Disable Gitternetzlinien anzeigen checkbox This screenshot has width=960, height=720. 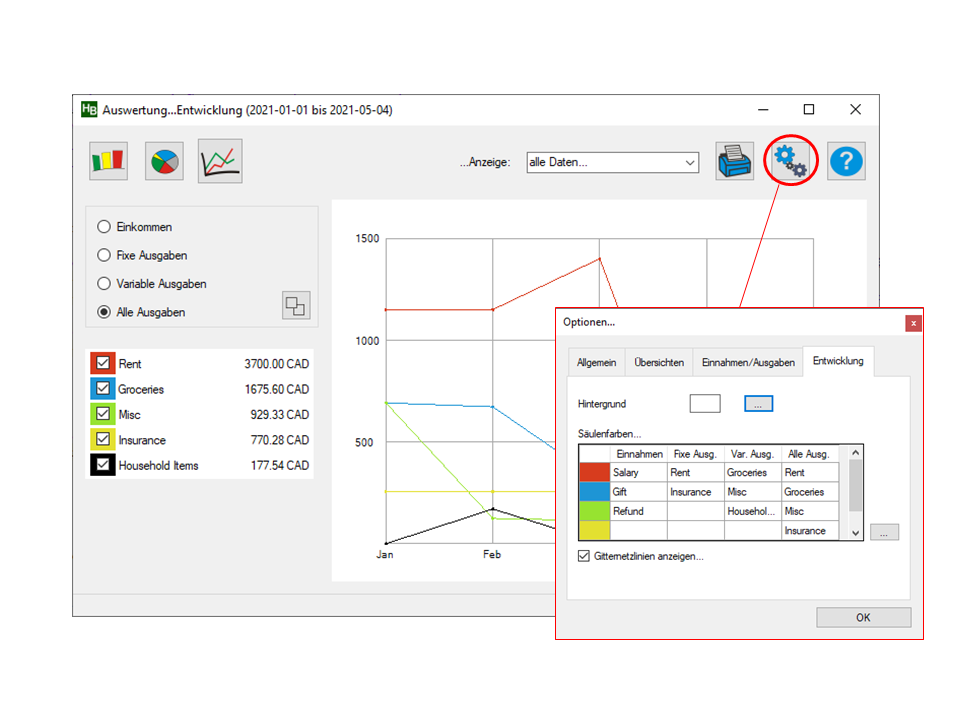pyautogui.click(x=584, y=556)
